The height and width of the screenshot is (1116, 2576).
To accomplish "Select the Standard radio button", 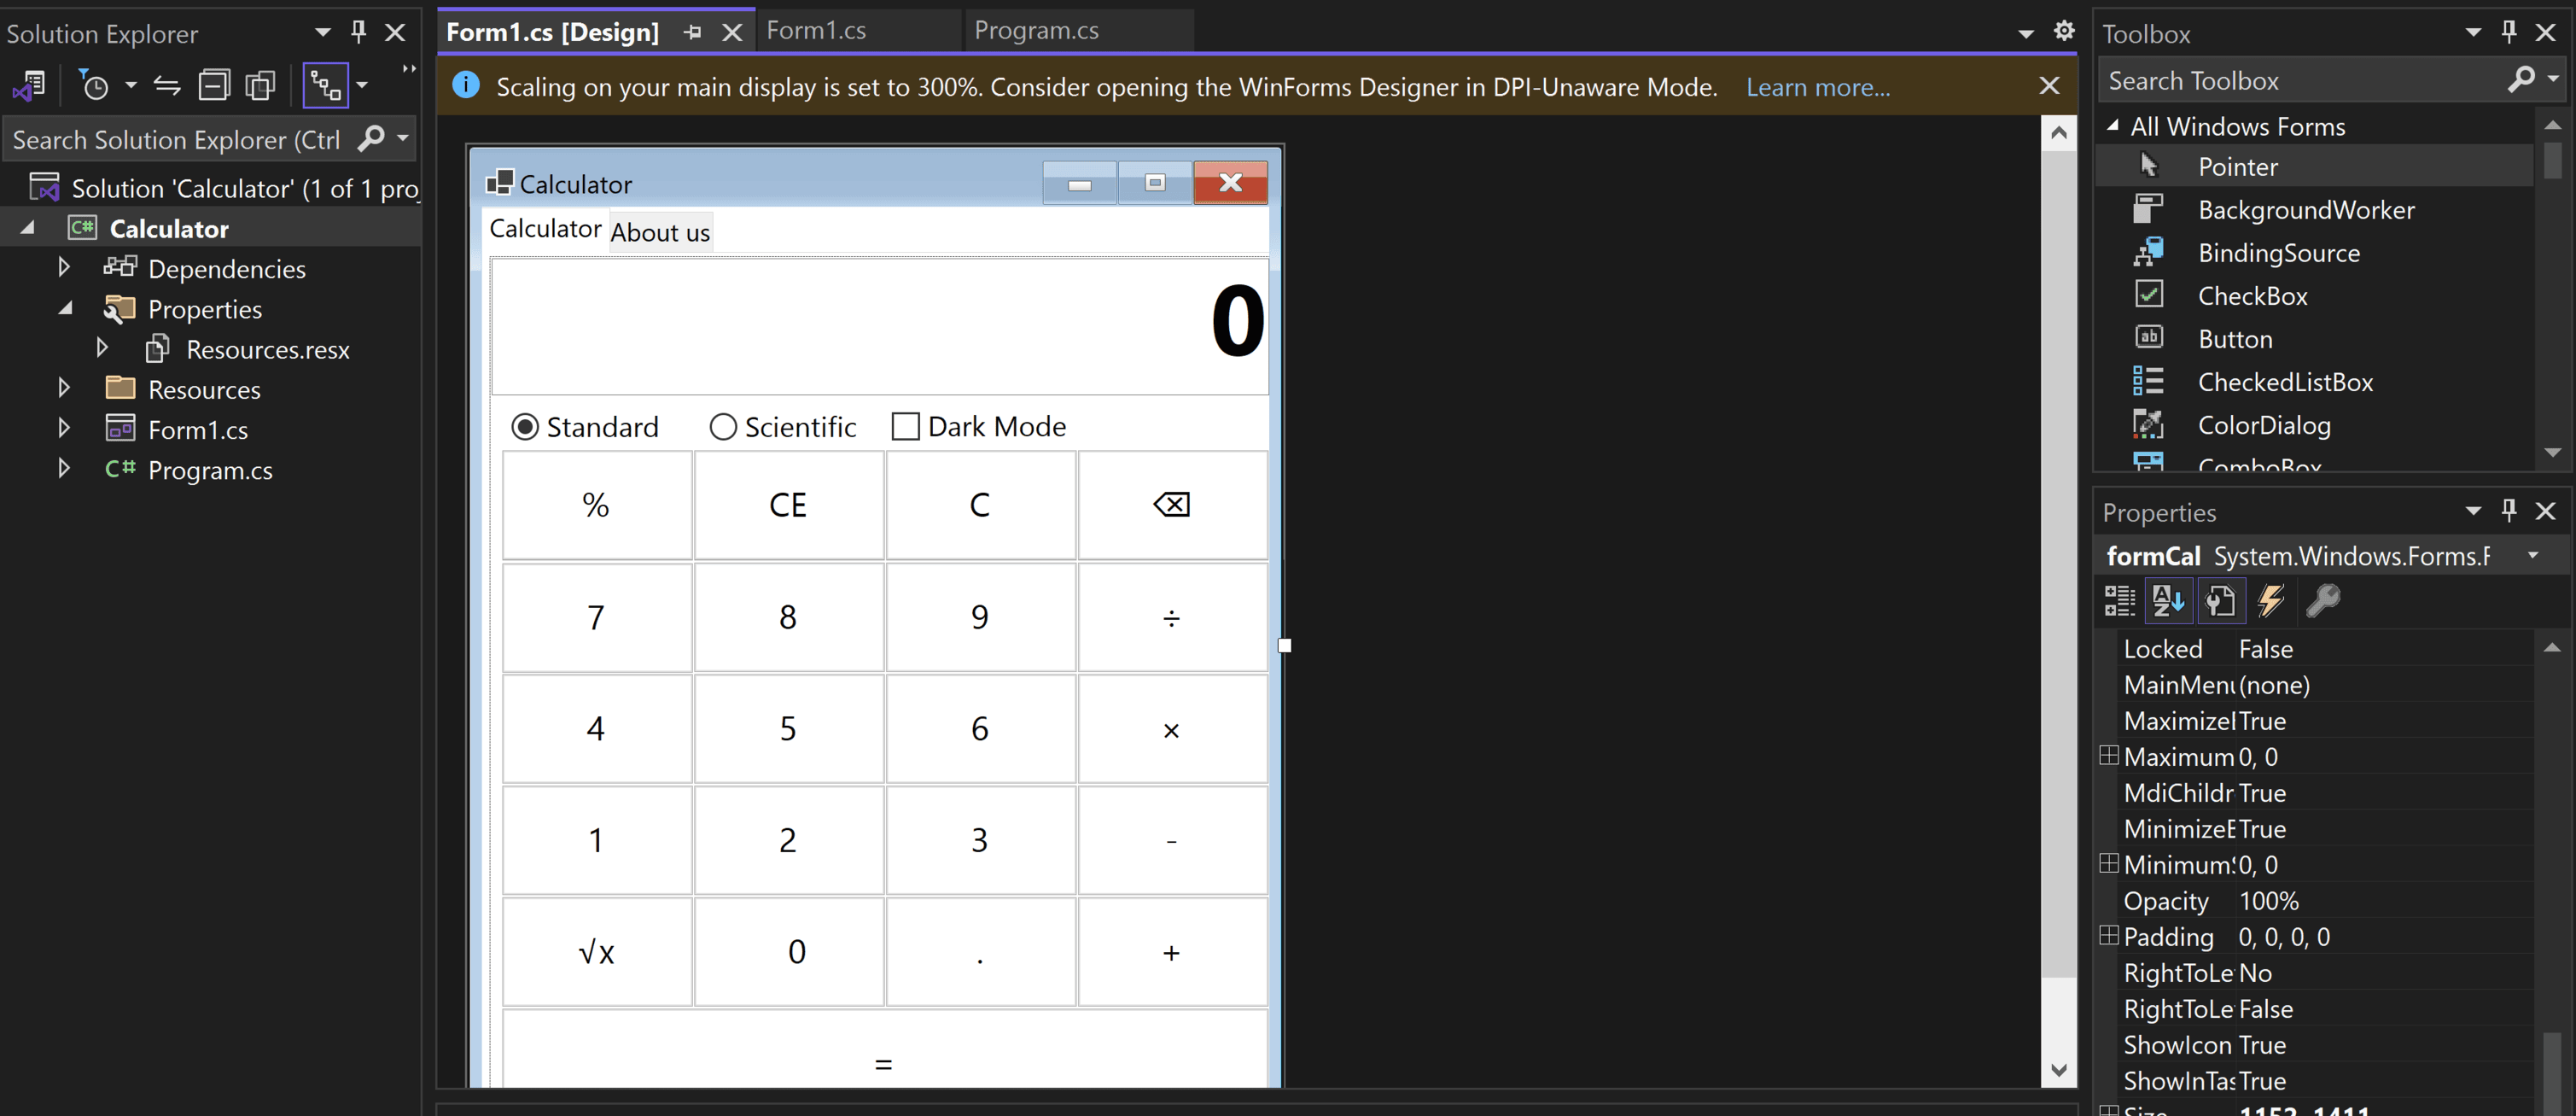I will [x=585, y=427].
